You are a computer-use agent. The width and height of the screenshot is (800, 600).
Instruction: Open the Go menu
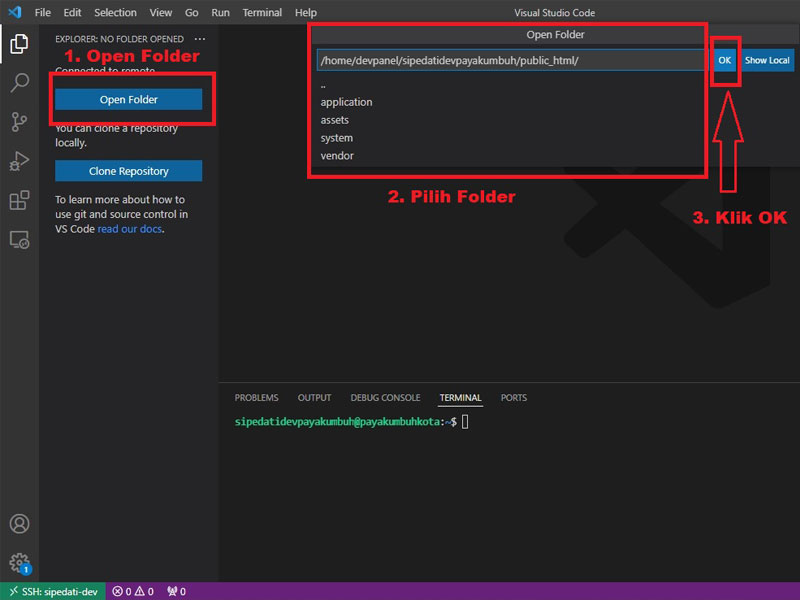191,13
